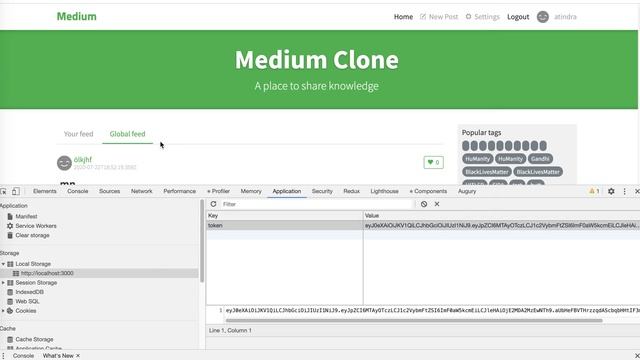Open Service Workers in sidebar
This screenshot has height=360, width=640.
(x=36, y=226)
